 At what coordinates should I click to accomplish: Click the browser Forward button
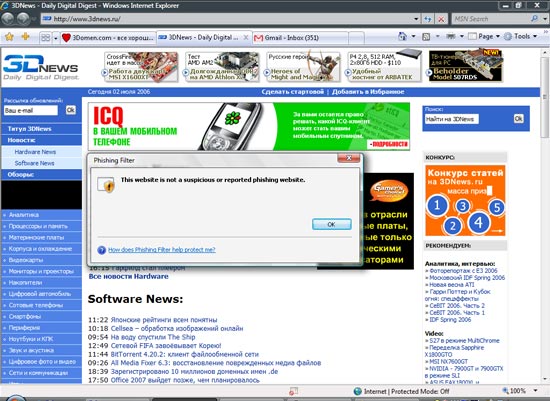(24, 19)
